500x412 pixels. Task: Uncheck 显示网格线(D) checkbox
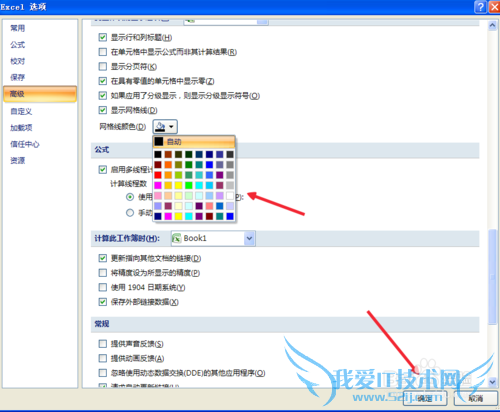[x=103, y=110]
